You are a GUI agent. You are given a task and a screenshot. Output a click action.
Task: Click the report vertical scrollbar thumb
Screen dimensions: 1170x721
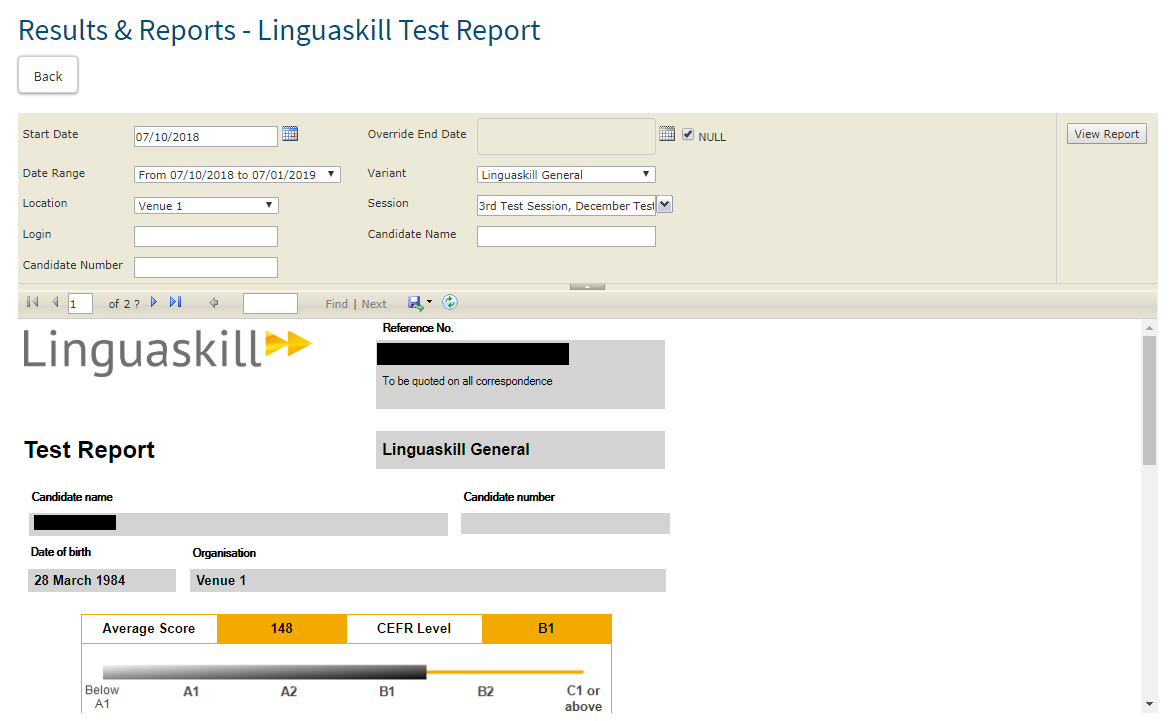[x=1149, y=400]
